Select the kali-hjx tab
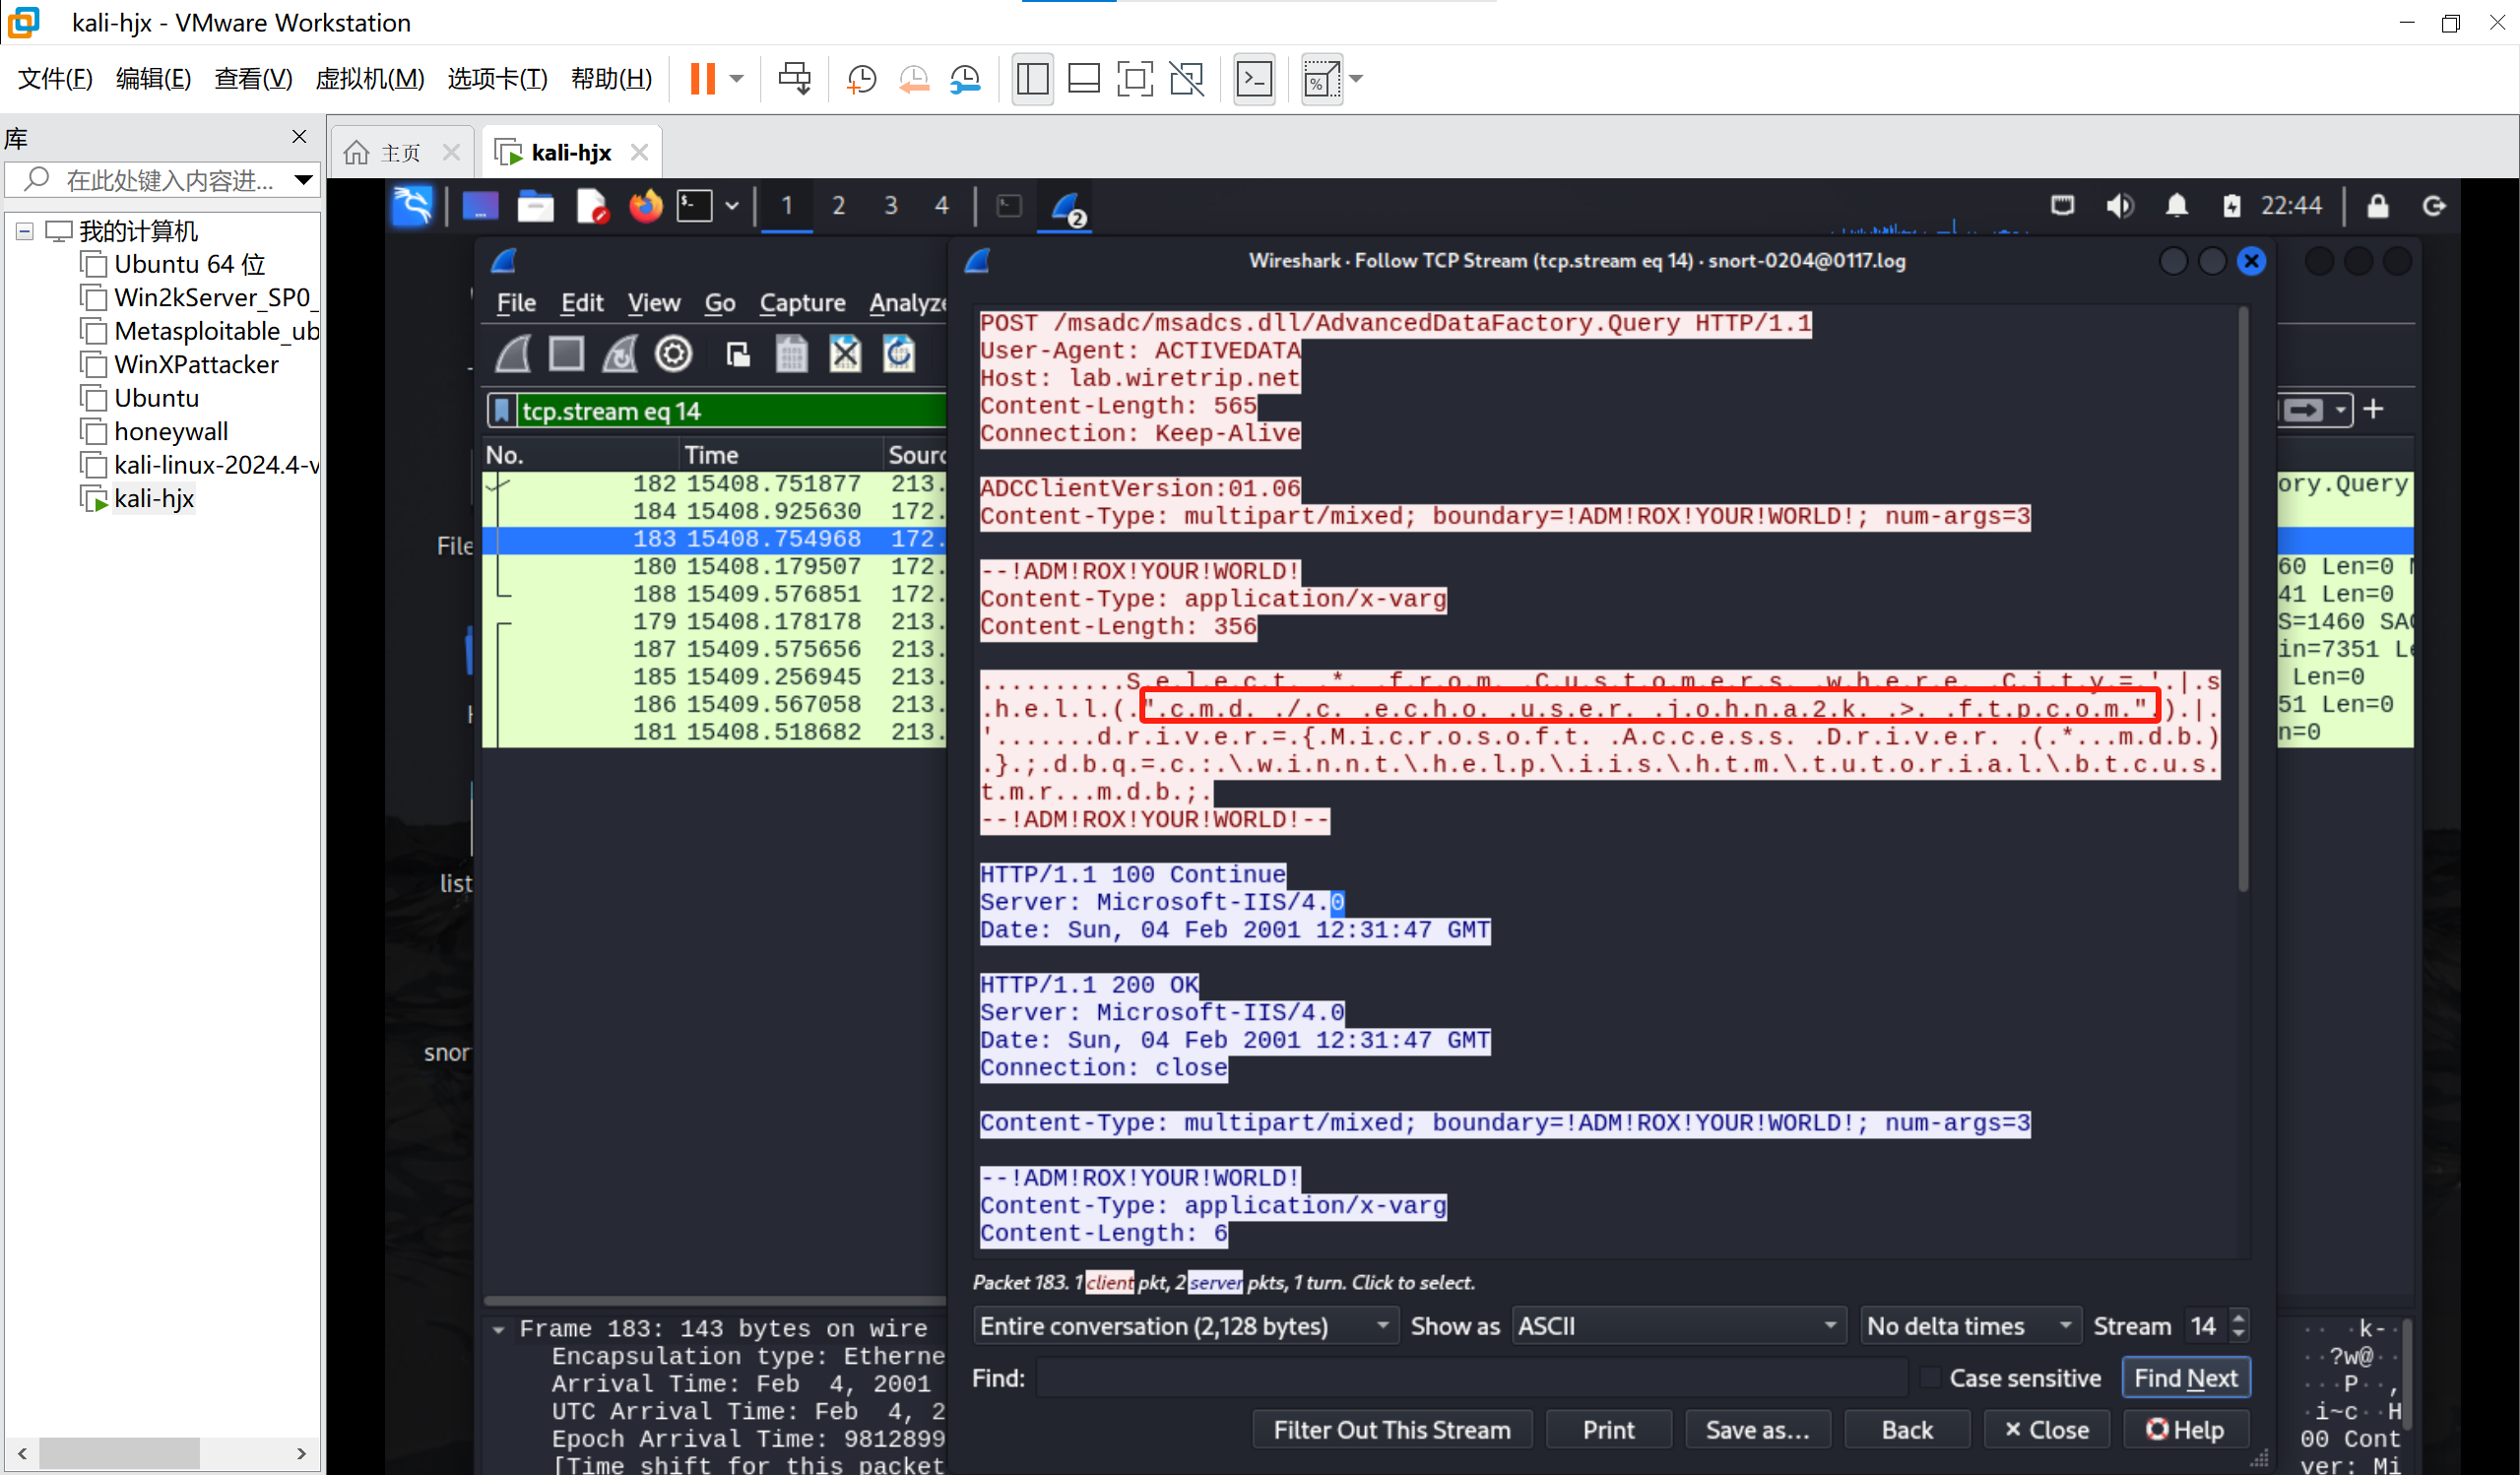The height and width of the screenshot is (1475, 2520). [x=571, y=153]
